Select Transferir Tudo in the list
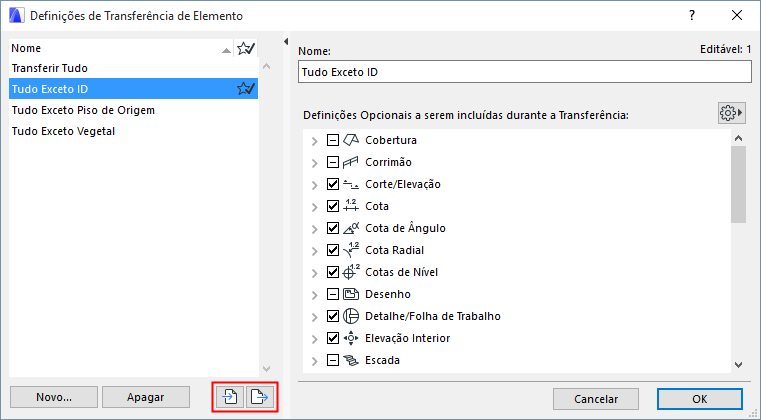The width and height of the screenshot is (761, 420). 50,68
